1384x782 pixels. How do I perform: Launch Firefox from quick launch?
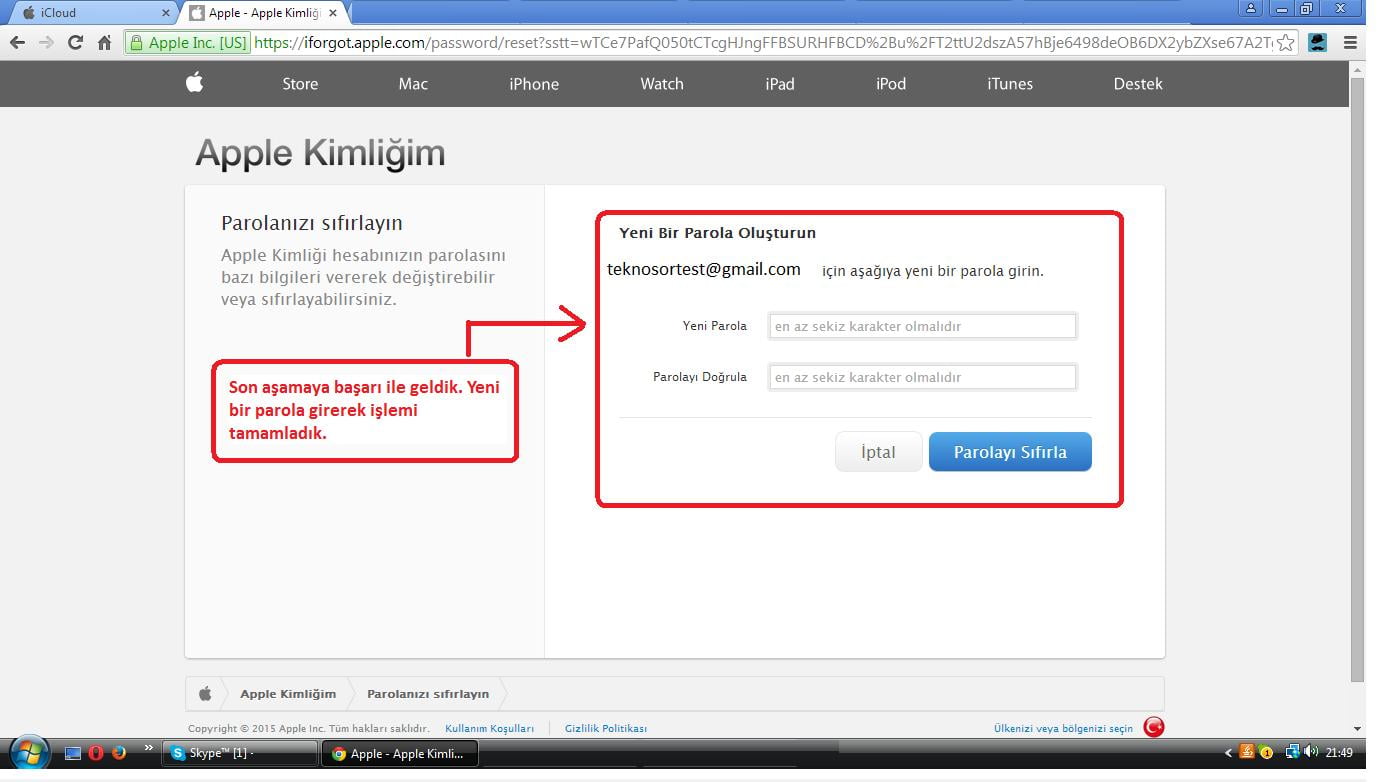[x=118, y=753]
